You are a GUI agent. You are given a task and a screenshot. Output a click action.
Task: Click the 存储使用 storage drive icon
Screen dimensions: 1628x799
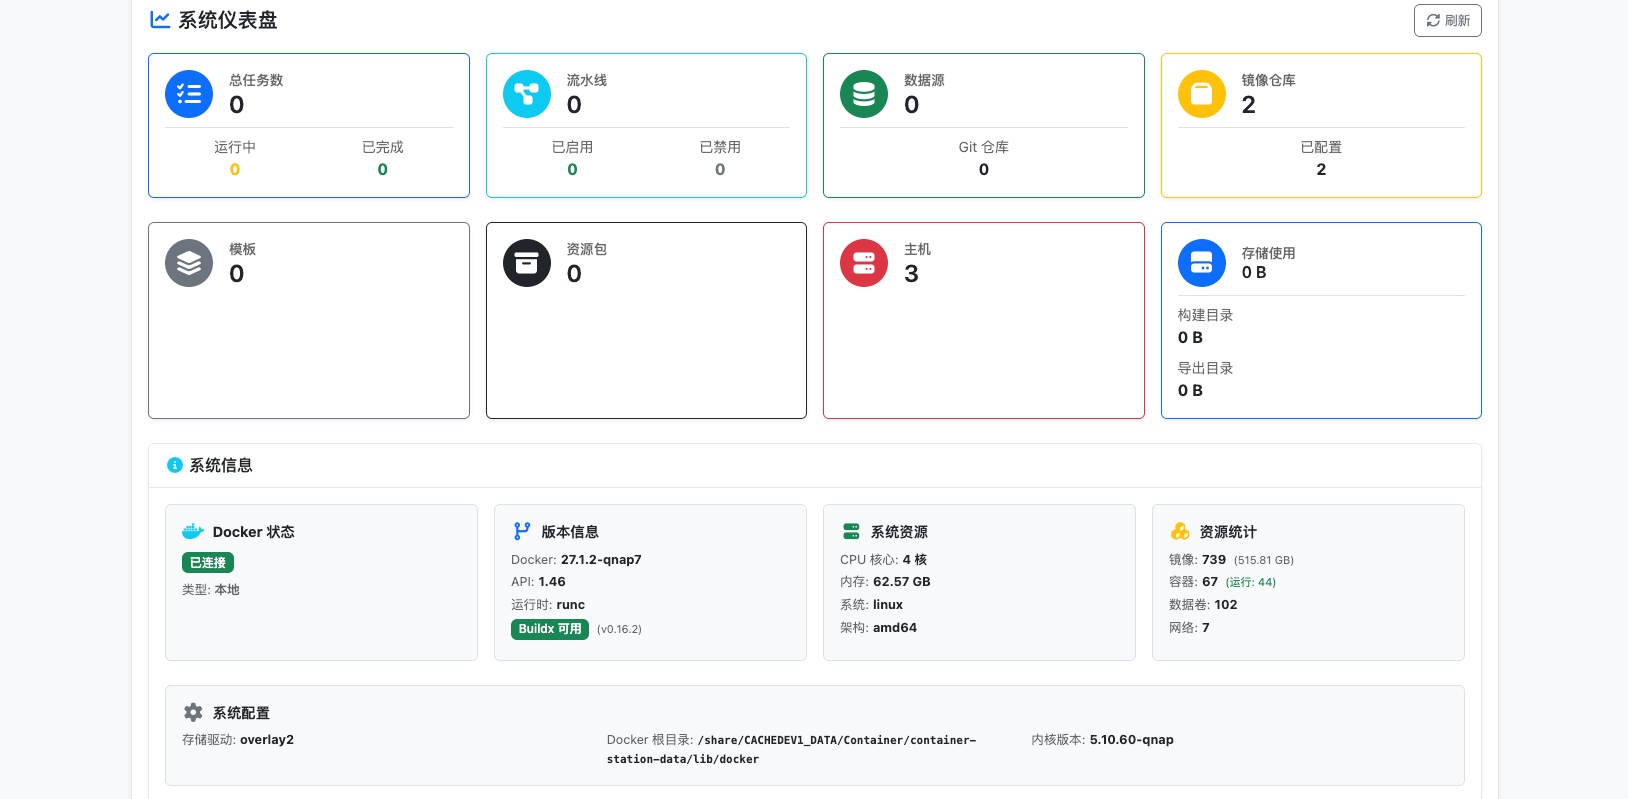click(x=1202, y=263)
